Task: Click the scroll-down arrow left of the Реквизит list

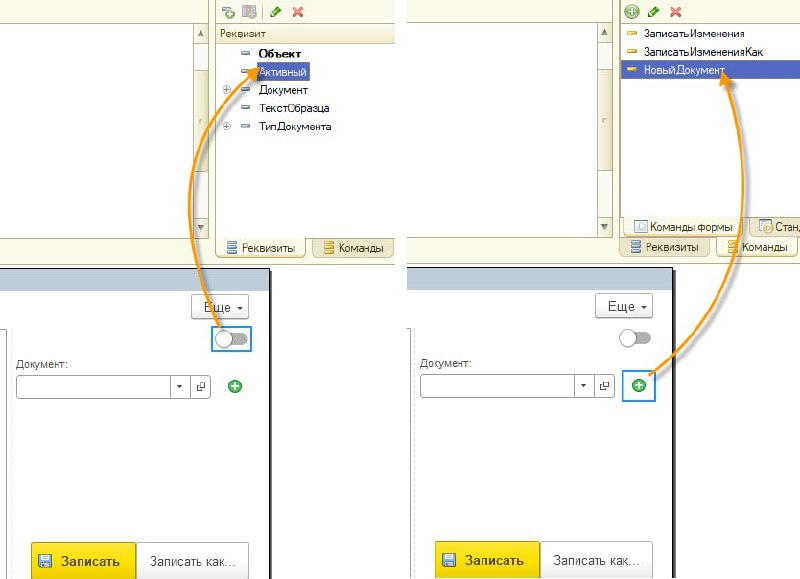Action: tap(201, 228)
